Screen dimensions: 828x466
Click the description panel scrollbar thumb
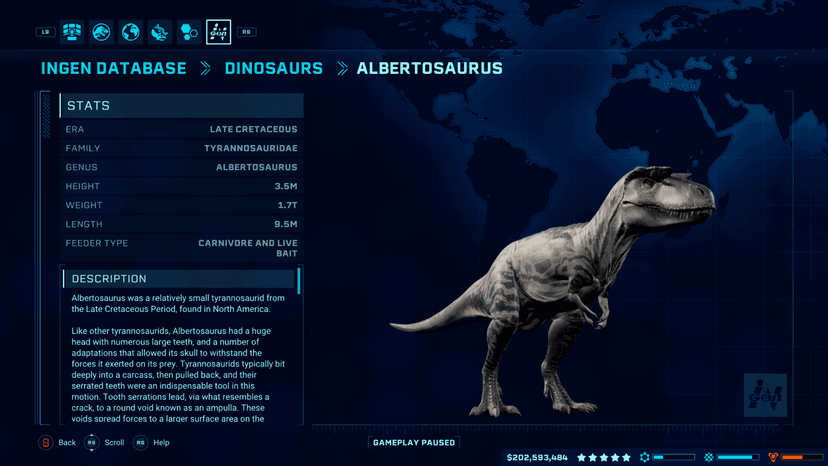coord(299,281)
